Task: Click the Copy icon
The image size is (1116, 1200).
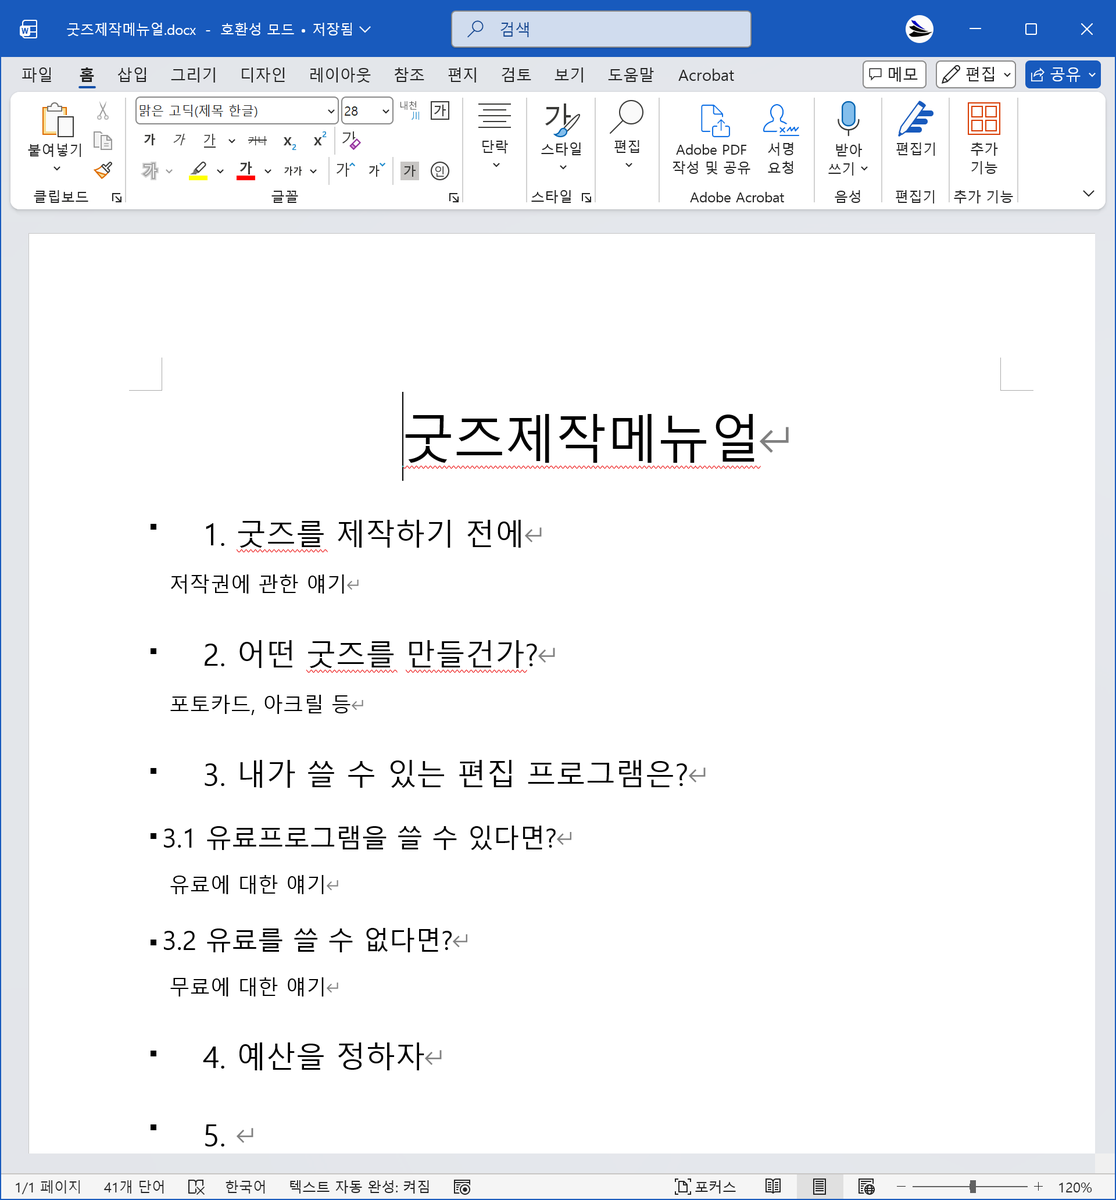Action: pyautogui.click(x=103, y=140)
